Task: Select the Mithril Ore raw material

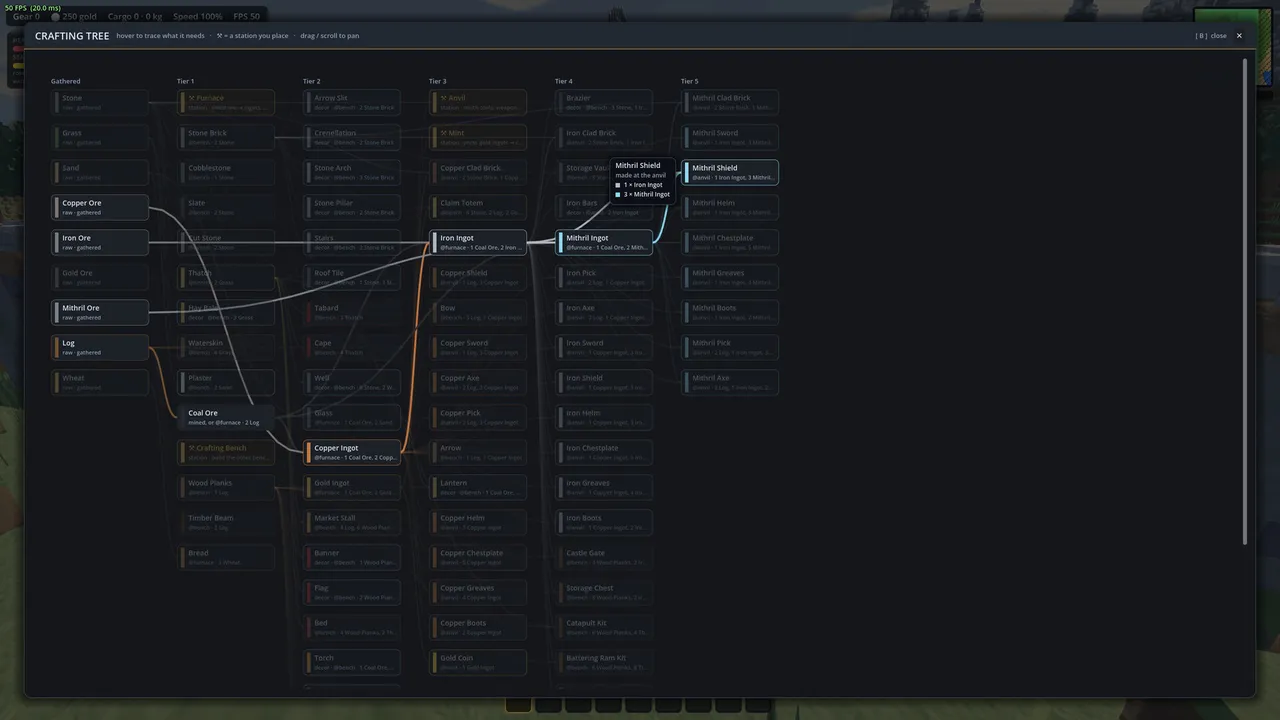Action: (100, 312)
